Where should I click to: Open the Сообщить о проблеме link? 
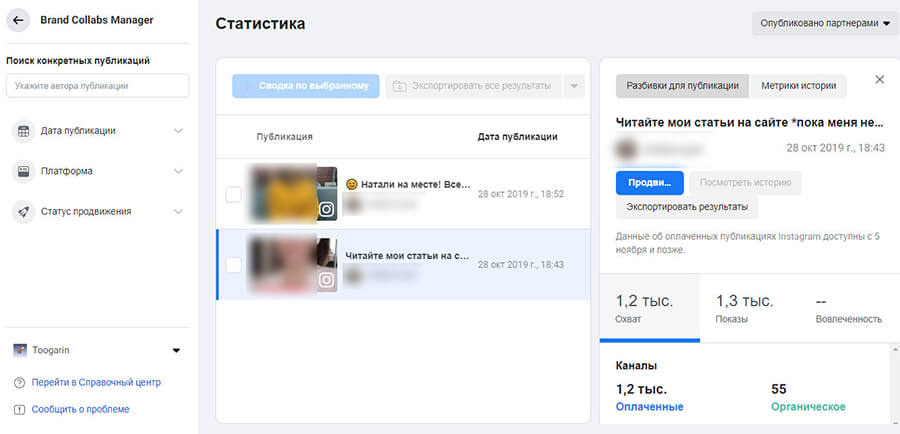(80, 410)
